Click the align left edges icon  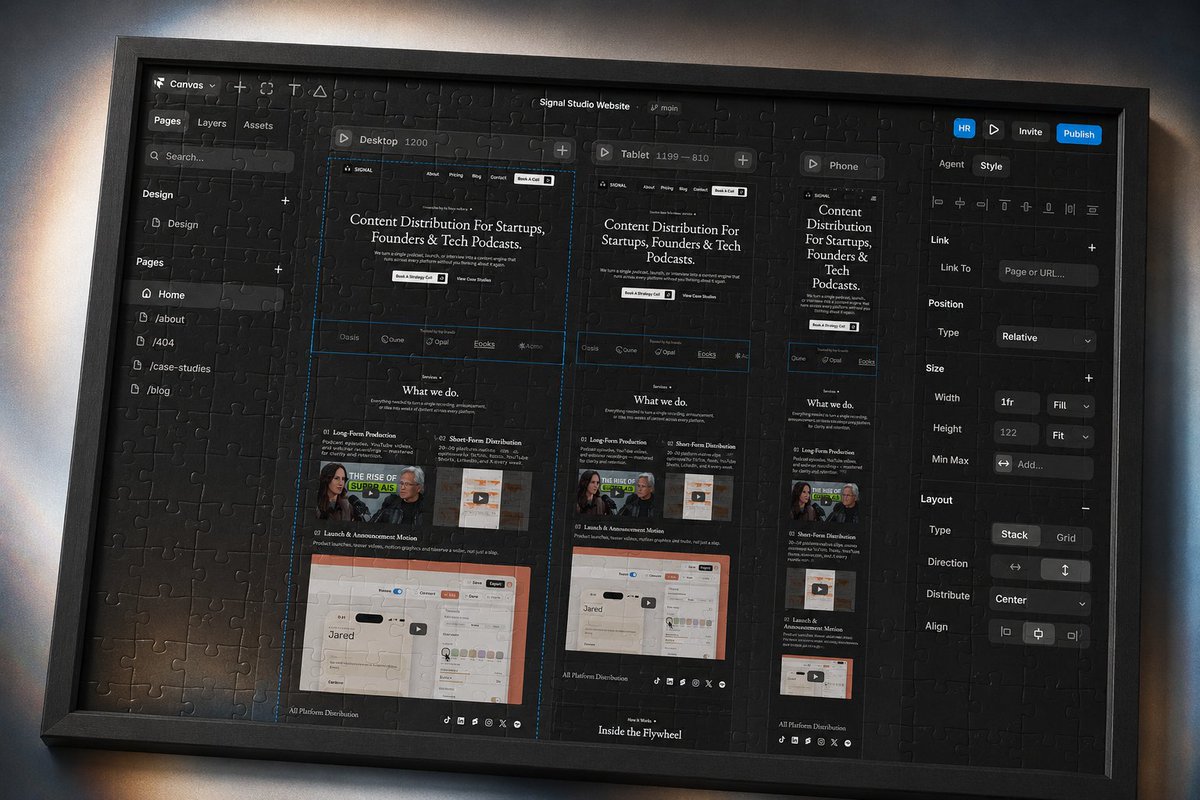(938, 202)
